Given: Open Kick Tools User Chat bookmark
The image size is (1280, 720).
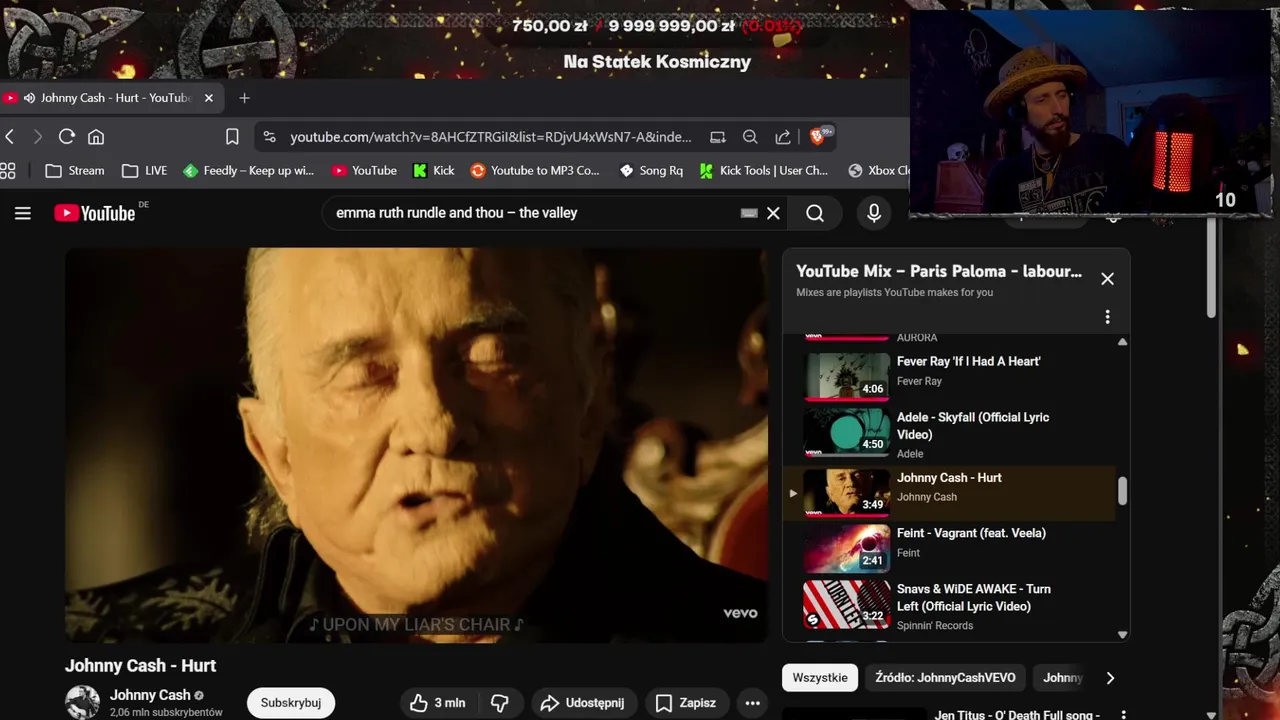Looking at the screenshot, I should coord(764,171).
